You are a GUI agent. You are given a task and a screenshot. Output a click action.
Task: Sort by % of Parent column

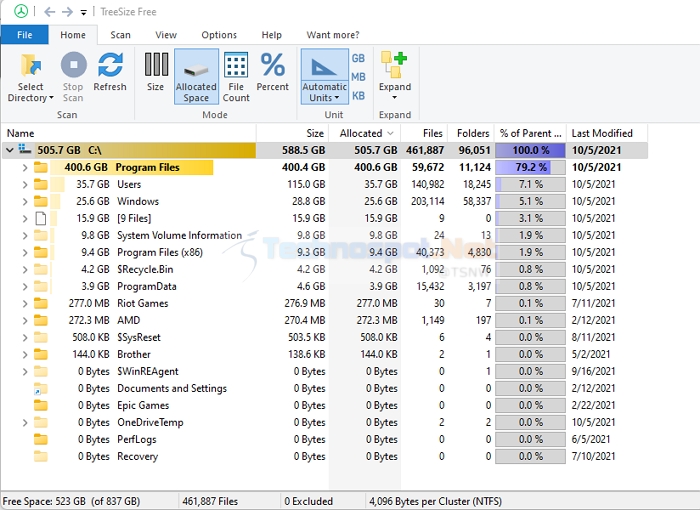coord(530,133)
